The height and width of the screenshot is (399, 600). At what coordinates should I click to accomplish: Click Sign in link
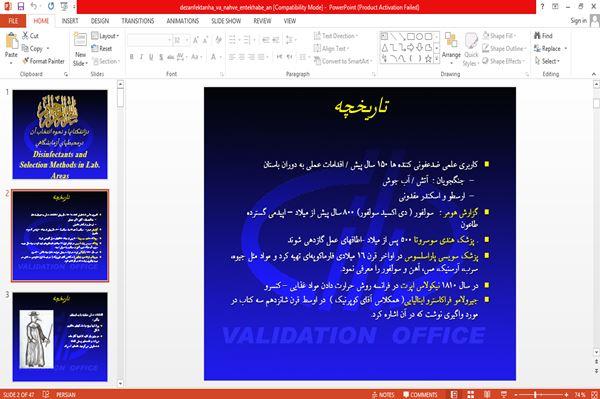pos(578,21)
